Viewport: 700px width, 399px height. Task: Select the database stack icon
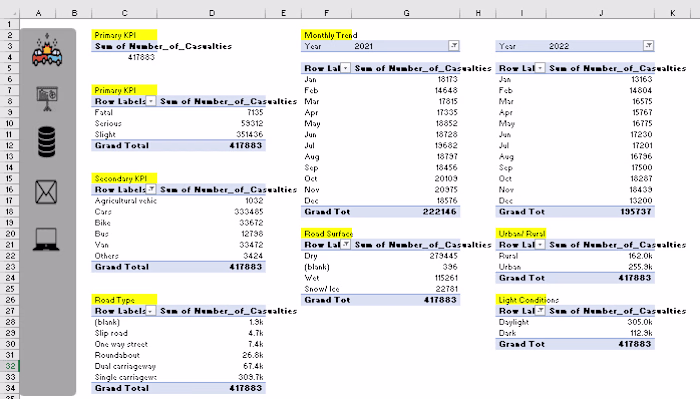click(47, 142)
